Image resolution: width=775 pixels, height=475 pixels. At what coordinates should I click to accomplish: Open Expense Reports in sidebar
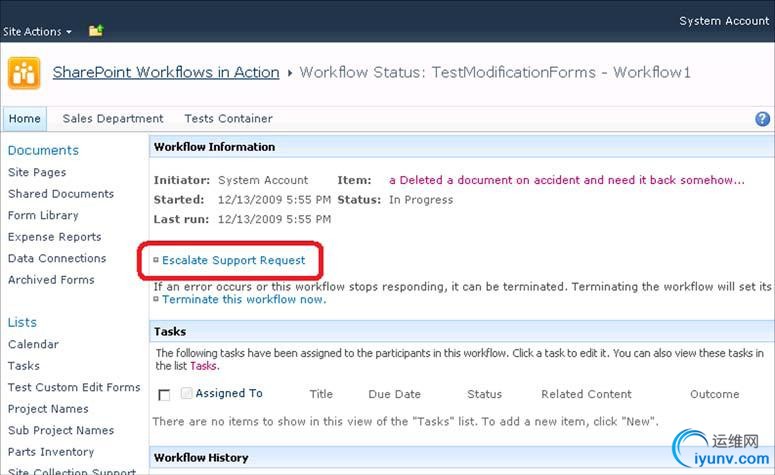(54, 237)
